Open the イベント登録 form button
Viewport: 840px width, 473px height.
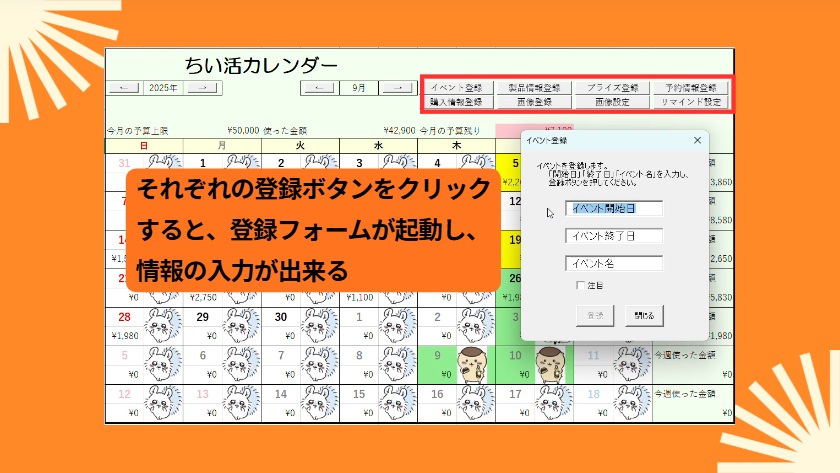coord(456,88)
